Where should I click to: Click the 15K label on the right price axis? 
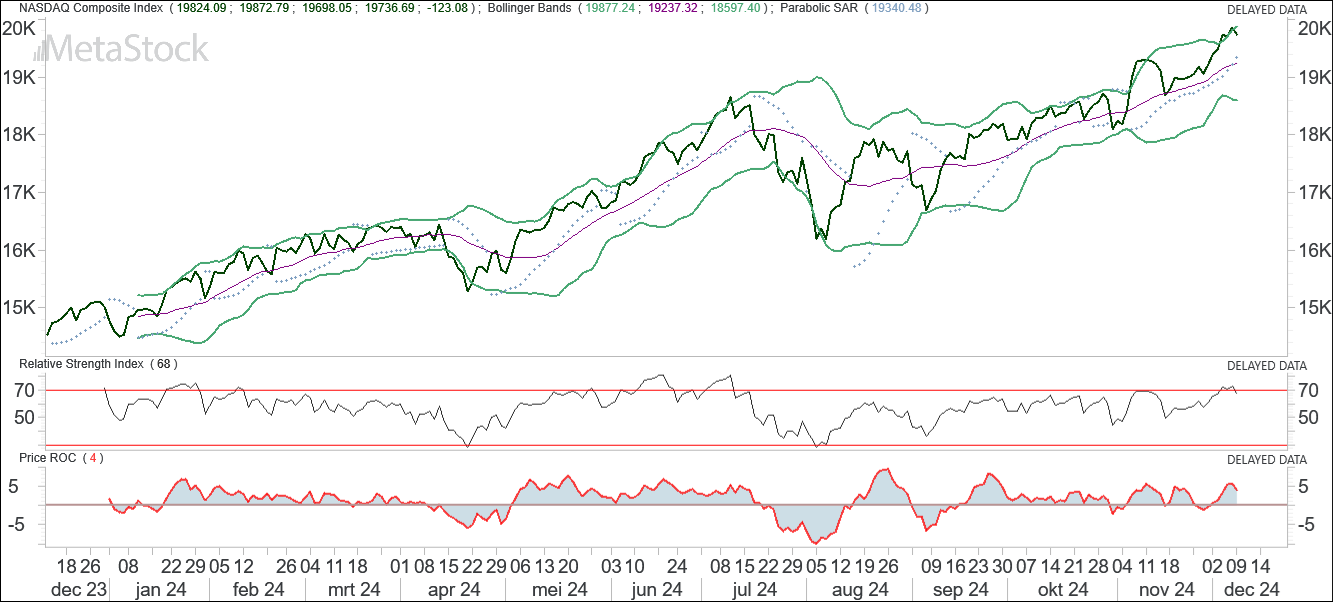tap(1312, 308)
